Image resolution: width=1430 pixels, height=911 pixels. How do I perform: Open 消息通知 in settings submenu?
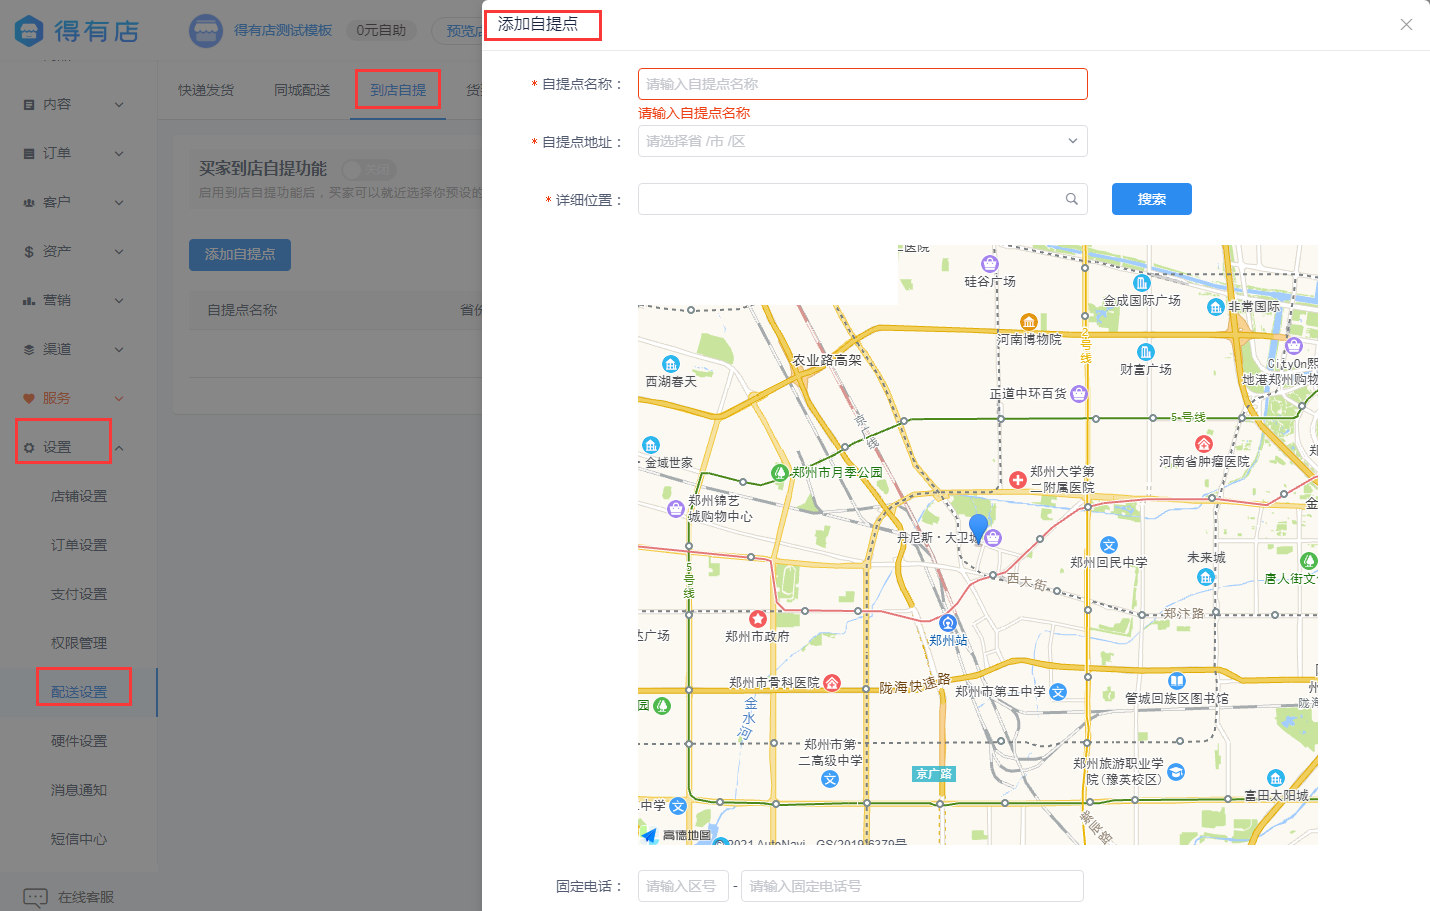[79, 790]
